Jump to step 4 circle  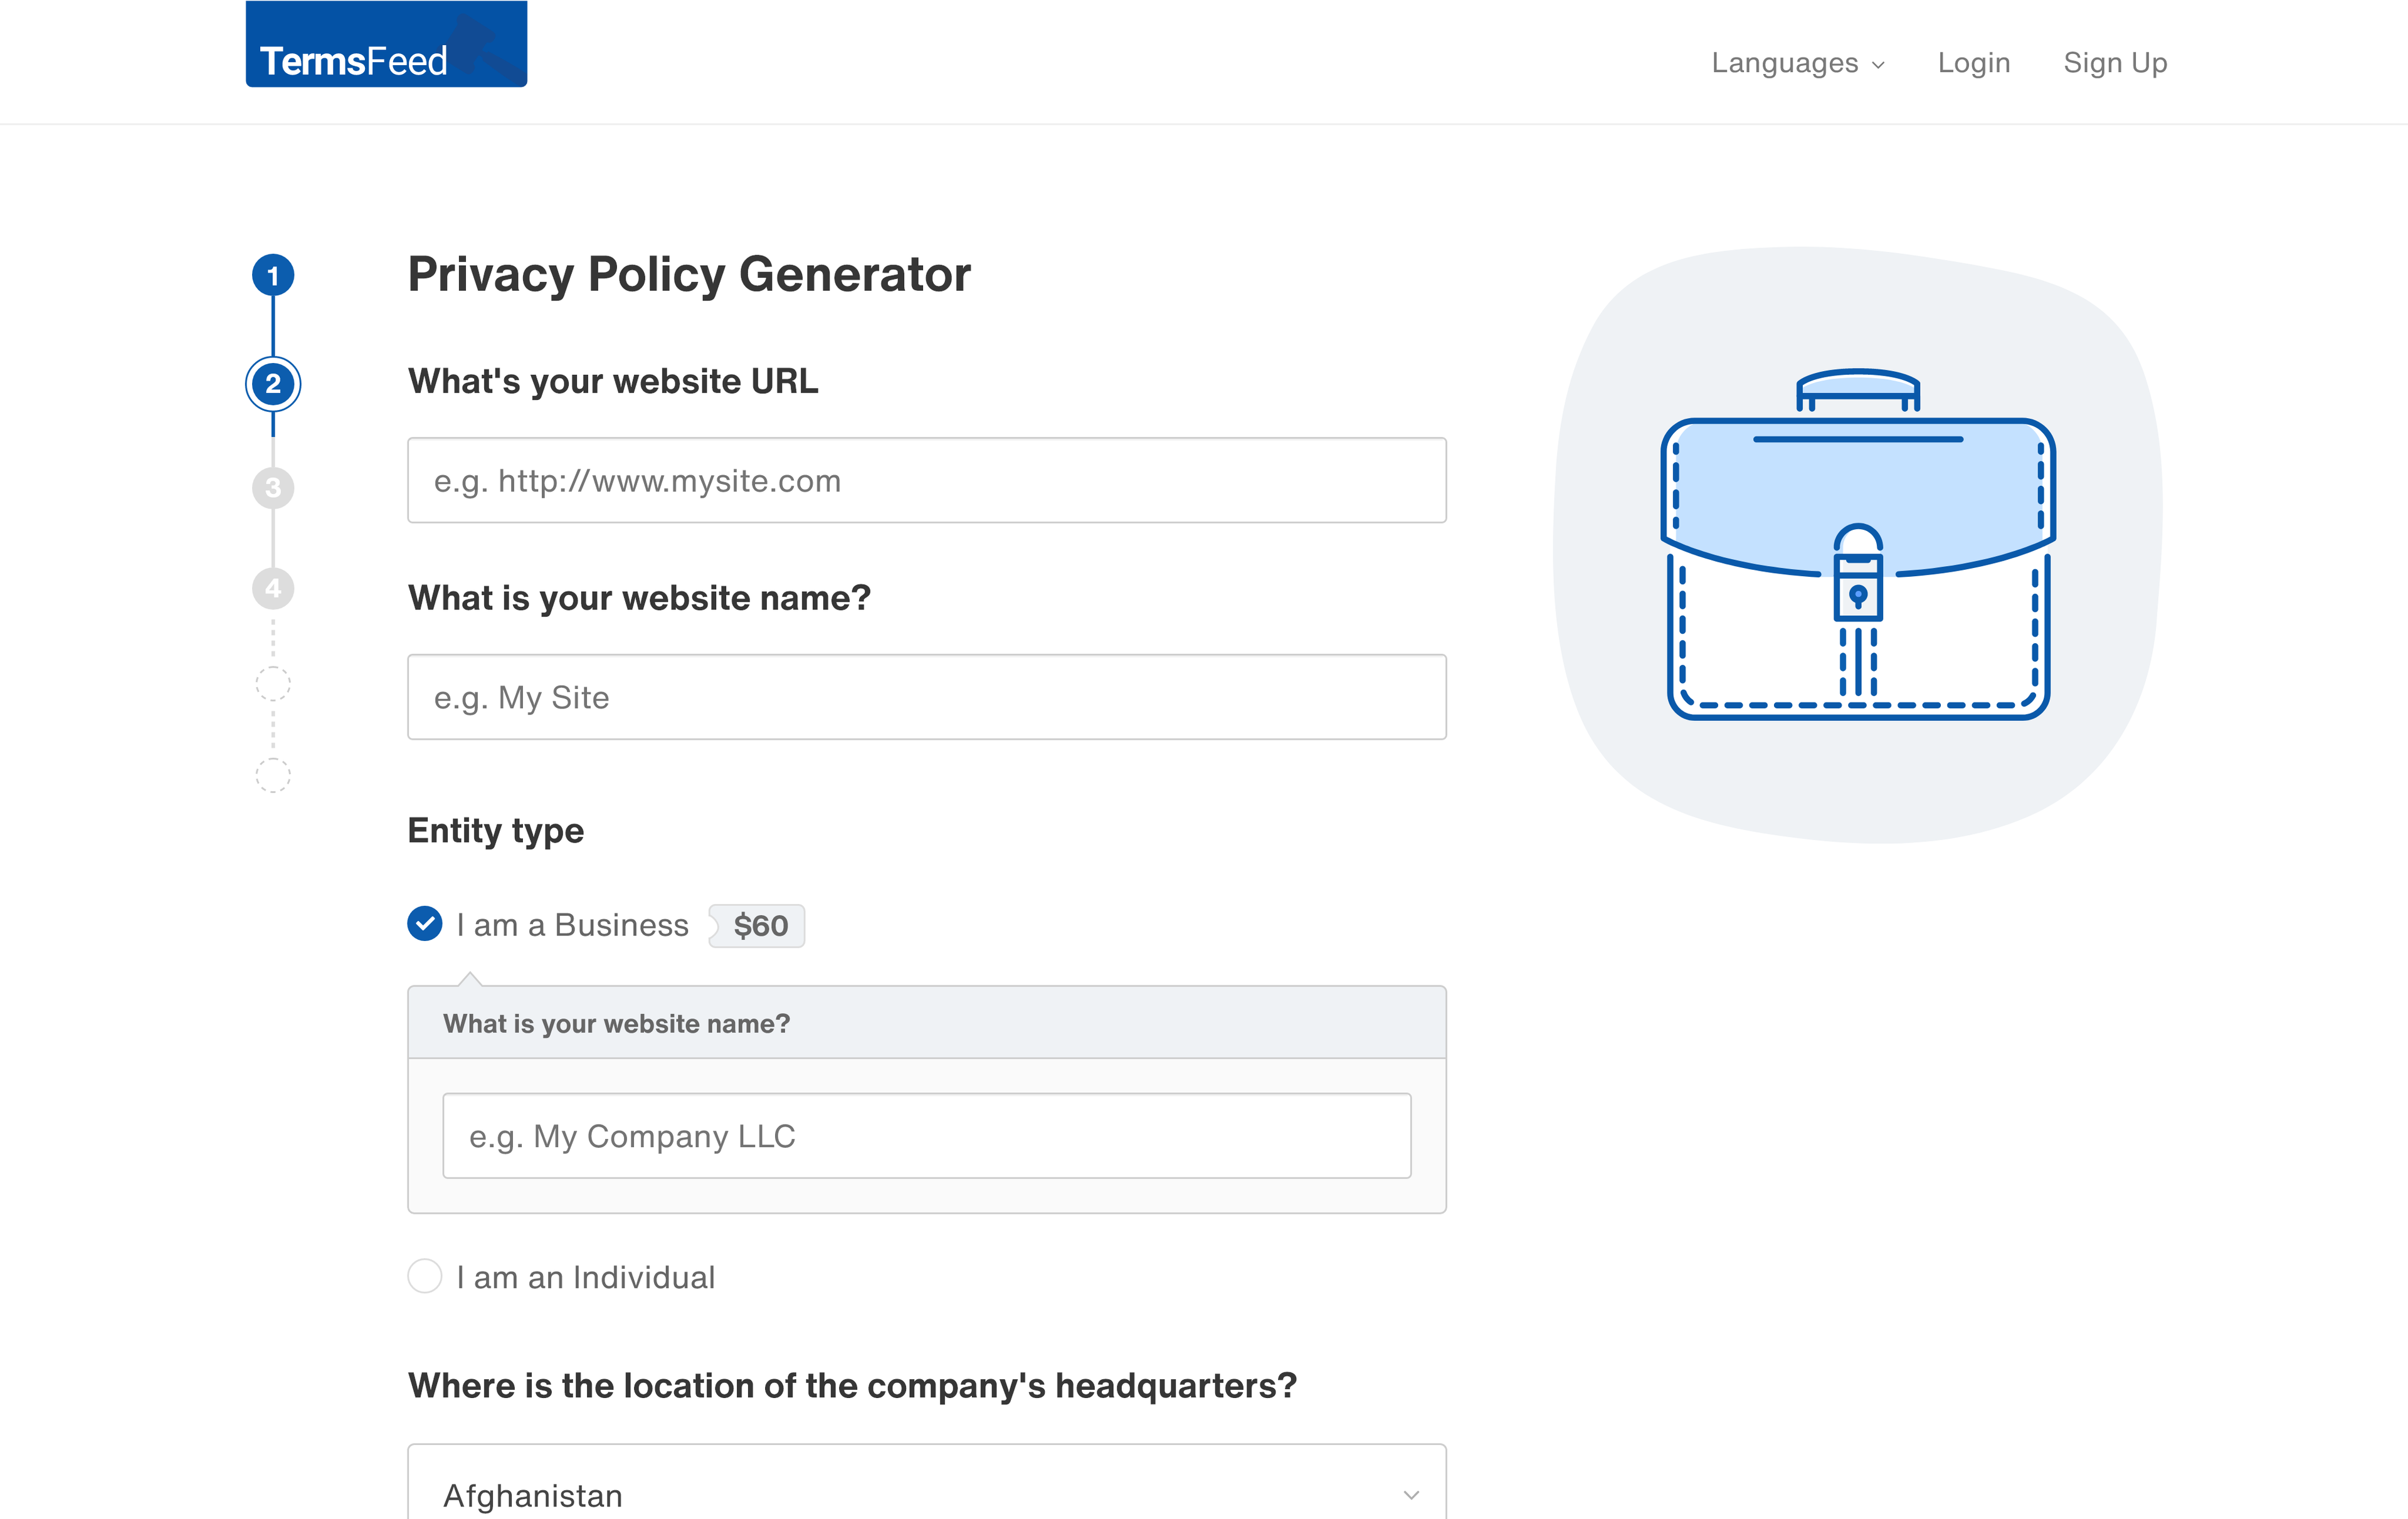tap(273, 588)
